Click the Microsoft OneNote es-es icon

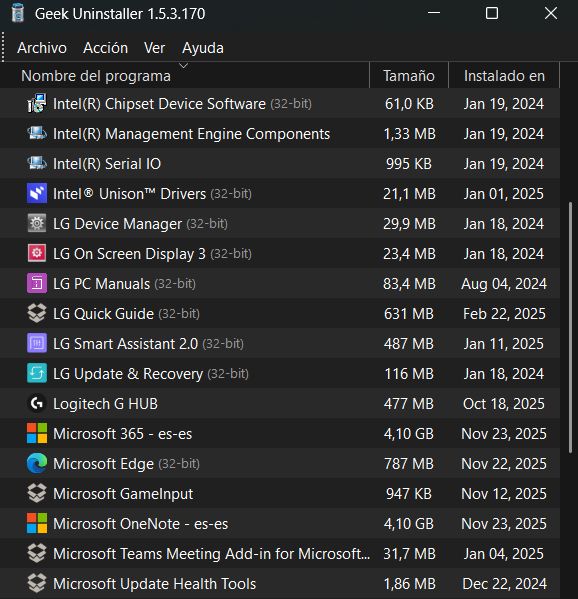pyautogui.click(x=37, y=523)
